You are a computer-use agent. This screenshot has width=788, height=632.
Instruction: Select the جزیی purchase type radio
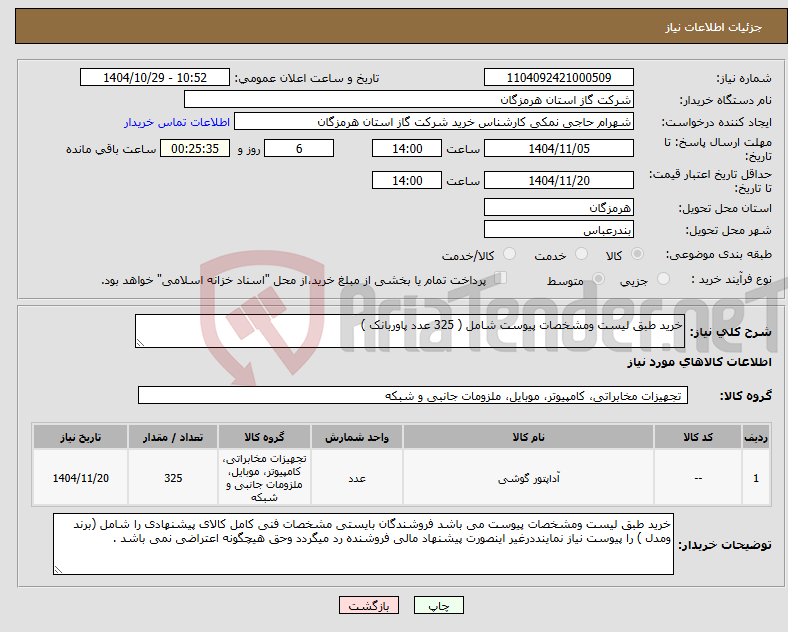[x=663, y=278]
